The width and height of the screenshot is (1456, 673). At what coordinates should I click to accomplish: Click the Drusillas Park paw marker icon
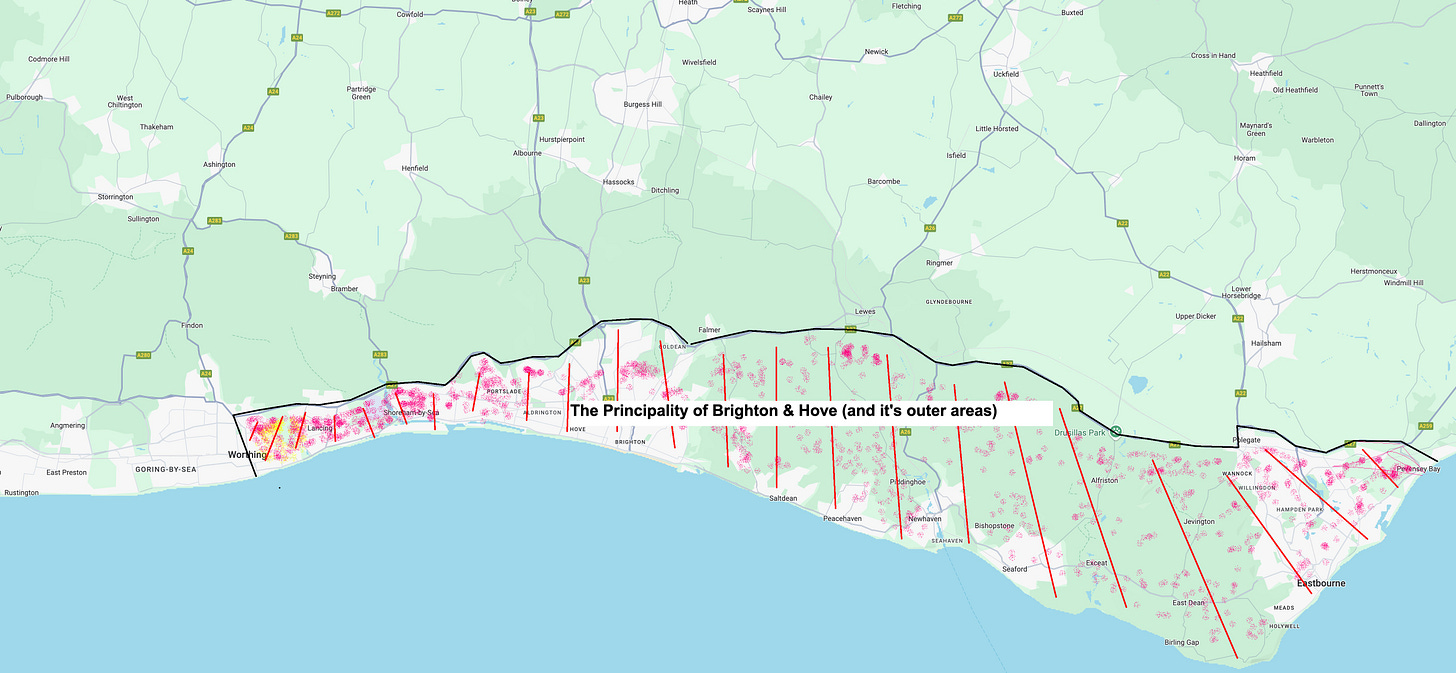tap(1116, 431)
